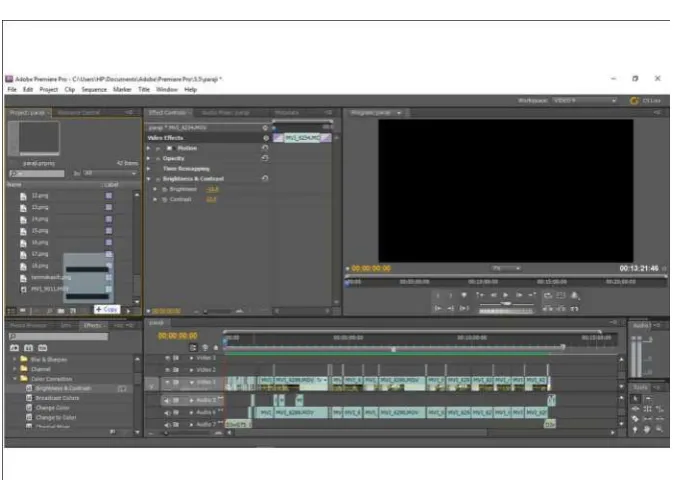
Task: Expand the Opacity effect properties
Action: [x=149, y=158]
